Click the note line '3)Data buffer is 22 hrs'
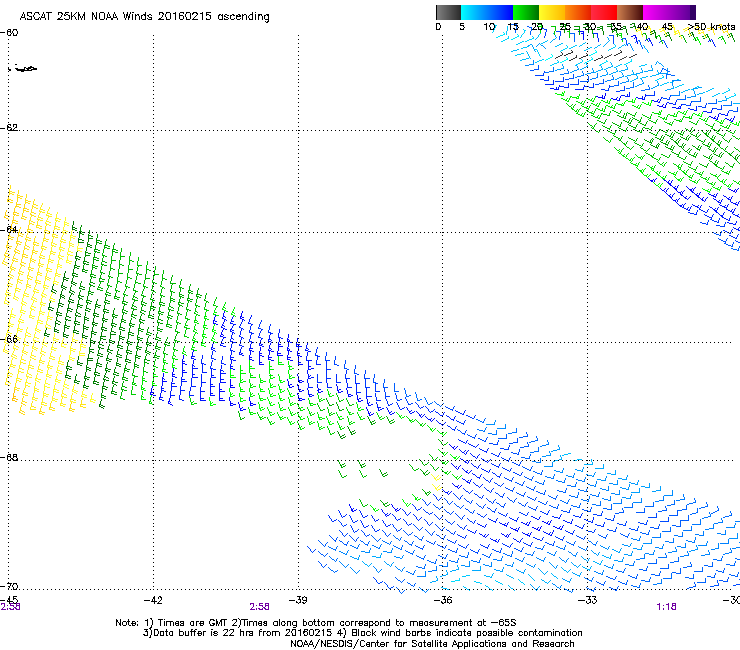Screen dimensions: 740x650 362,633
